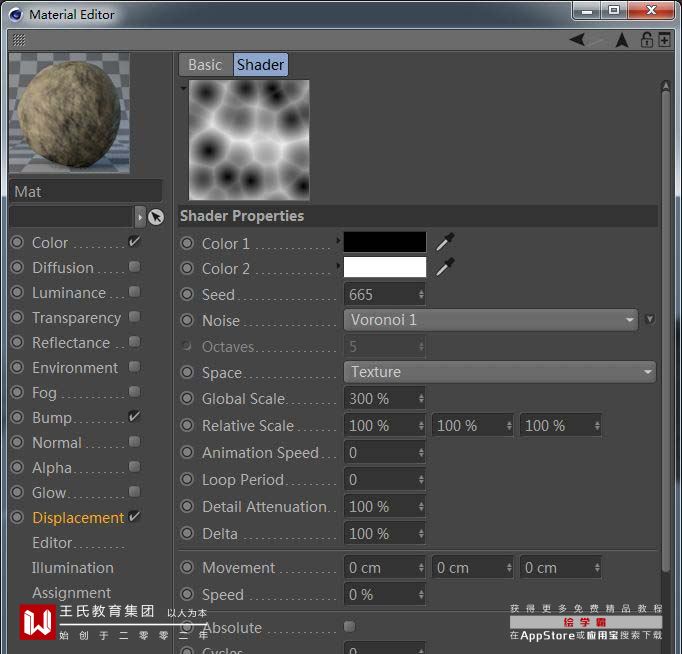Click the Cinema 4D logo in title bar
This screenshot has height=654, width=682.
[x=16, y=15]
